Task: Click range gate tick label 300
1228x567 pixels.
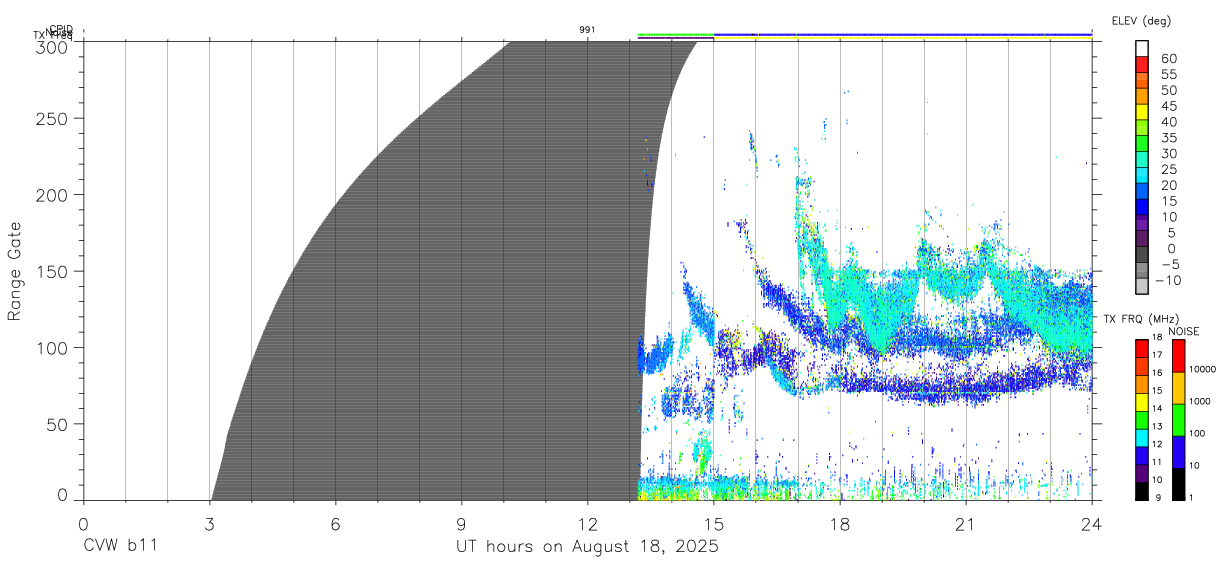Action: pyautogui.click(x=50, y=46)
